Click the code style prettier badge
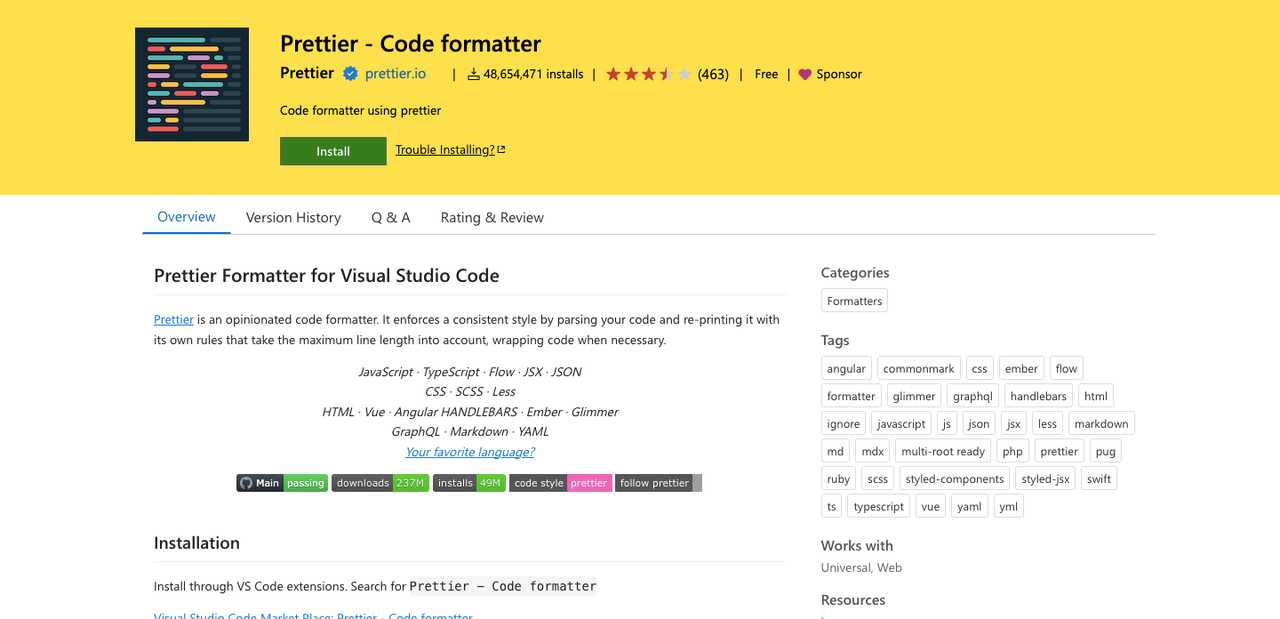 (x=560, y=483)
